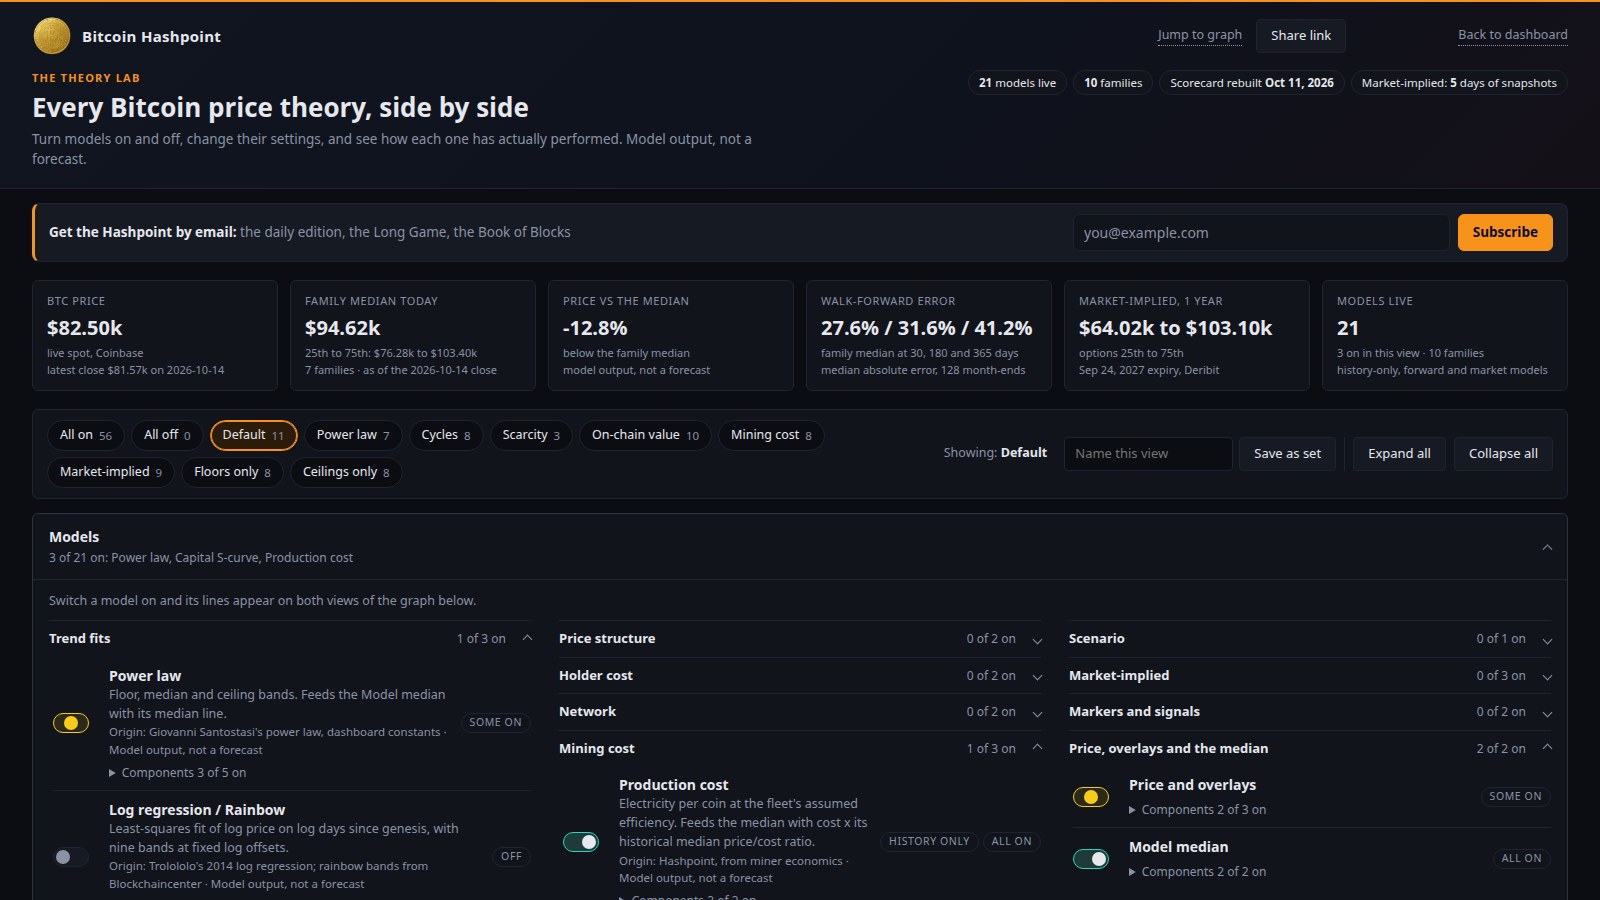1600x900 pixels.
Task: Expand the Price structure group chevron
Action: [x=1037, y=640]
